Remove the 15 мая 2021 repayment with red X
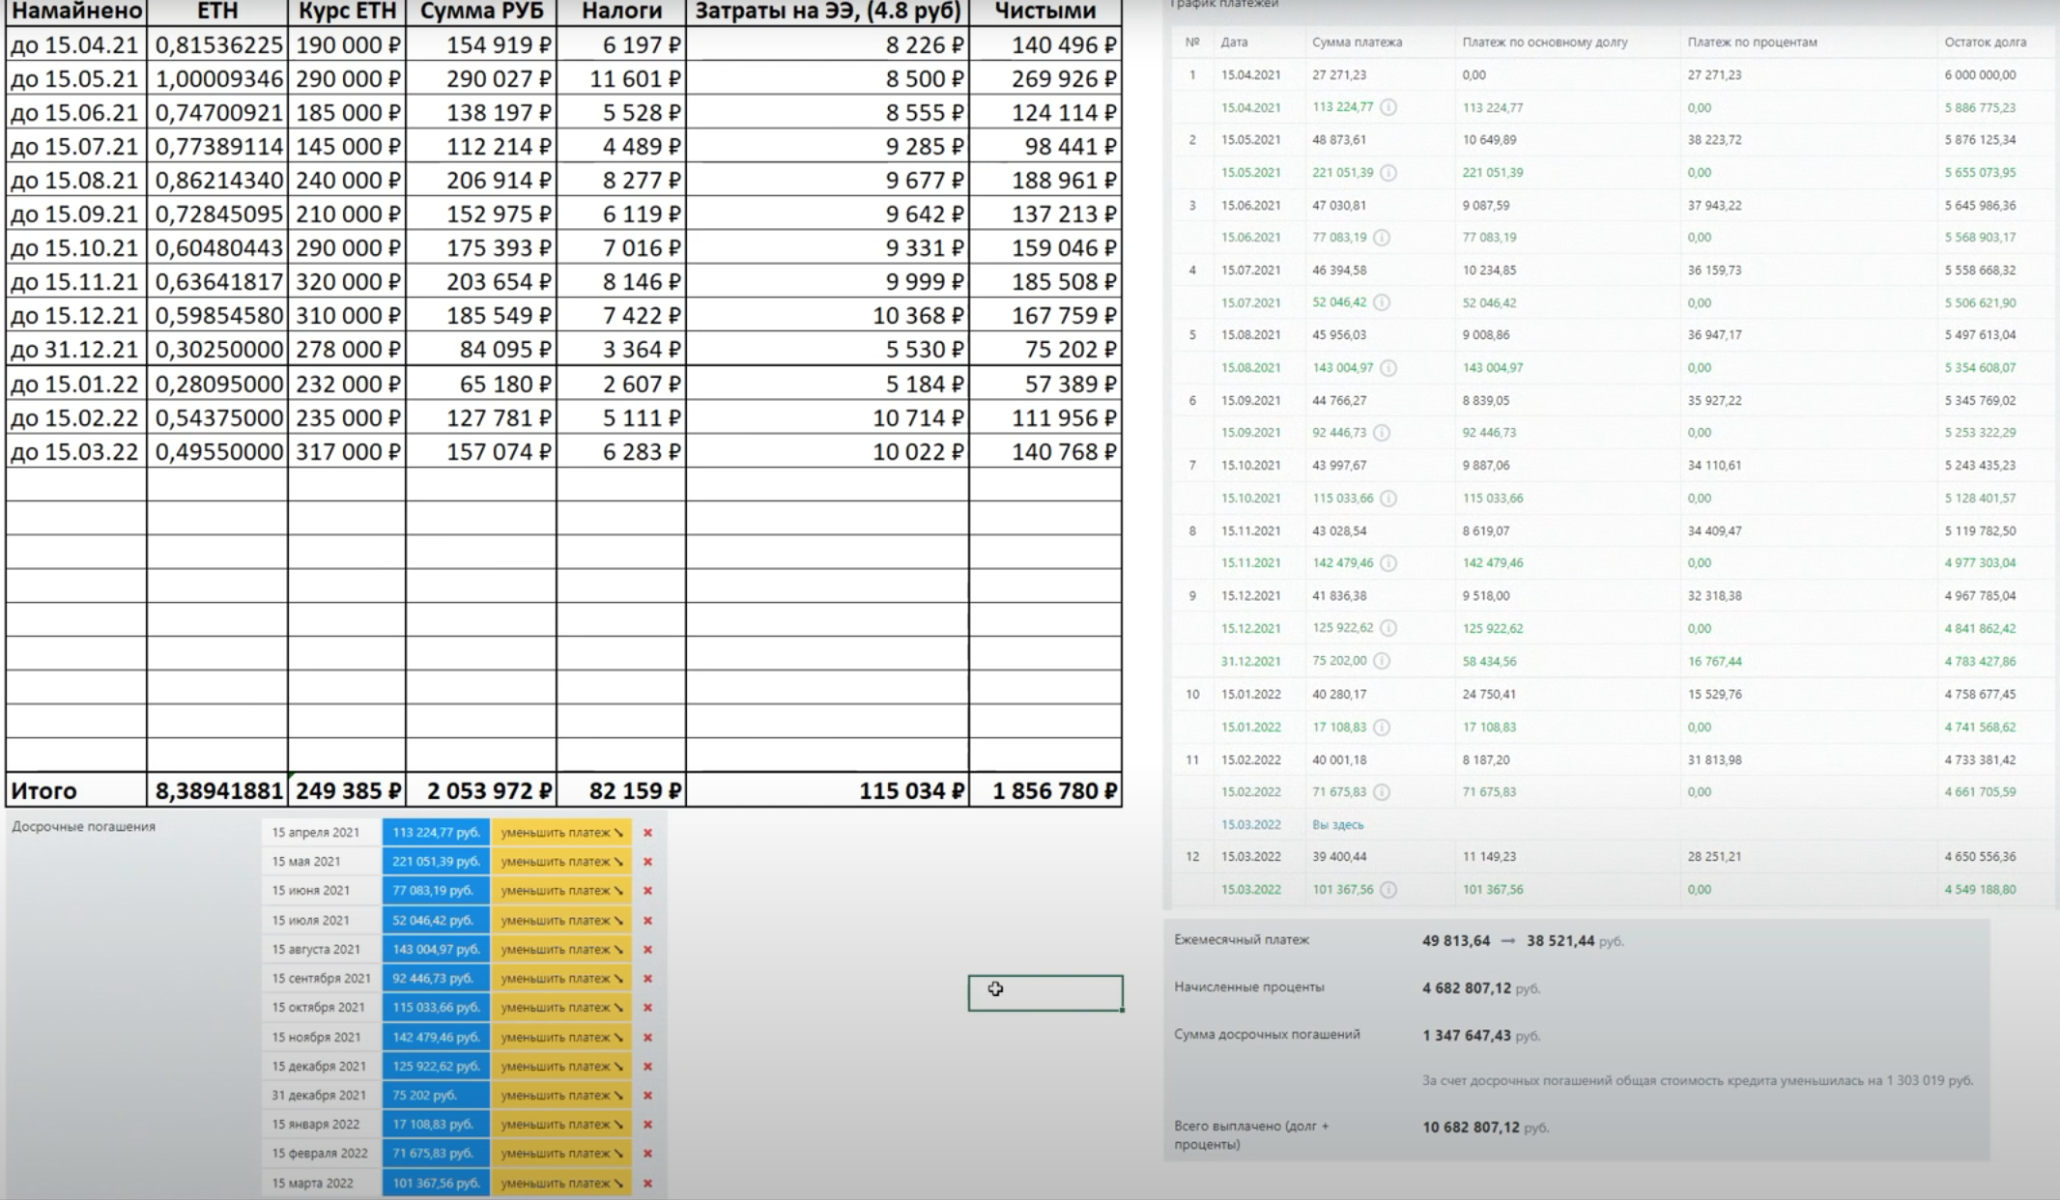 click(x=647, y=861)
